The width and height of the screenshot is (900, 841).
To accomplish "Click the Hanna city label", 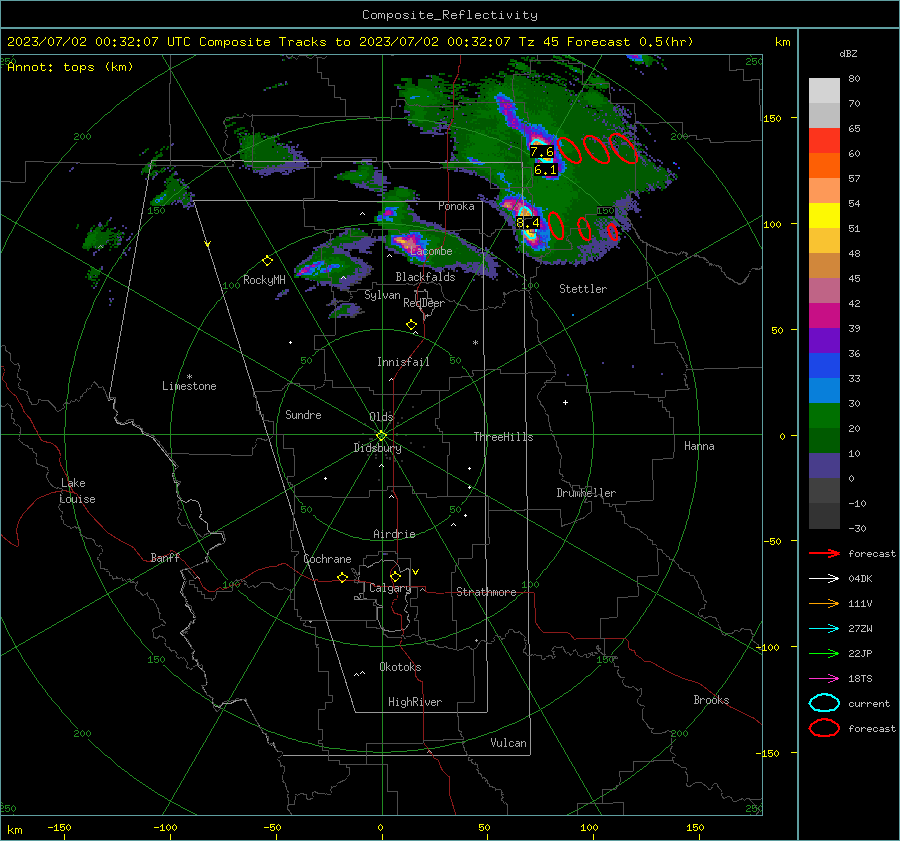I will click(699, 446).
